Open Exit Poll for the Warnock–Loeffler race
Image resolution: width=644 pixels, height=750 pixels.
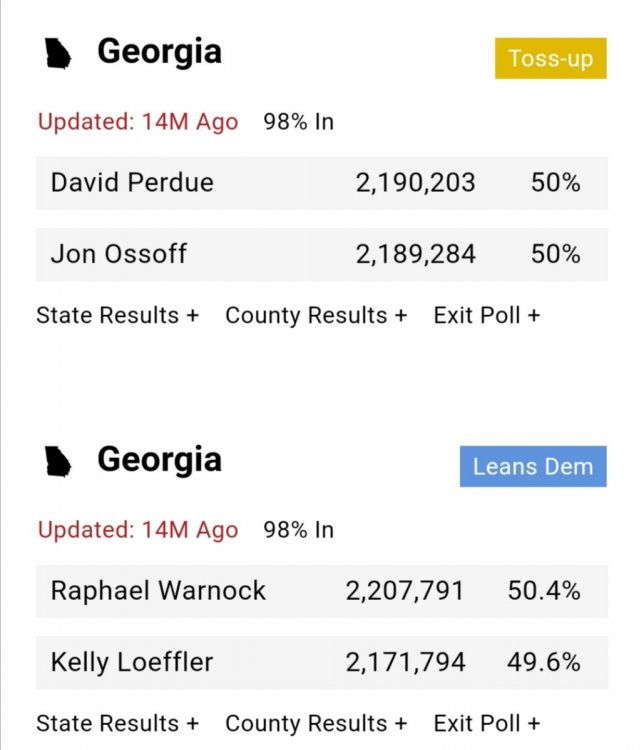pos(486,723)
